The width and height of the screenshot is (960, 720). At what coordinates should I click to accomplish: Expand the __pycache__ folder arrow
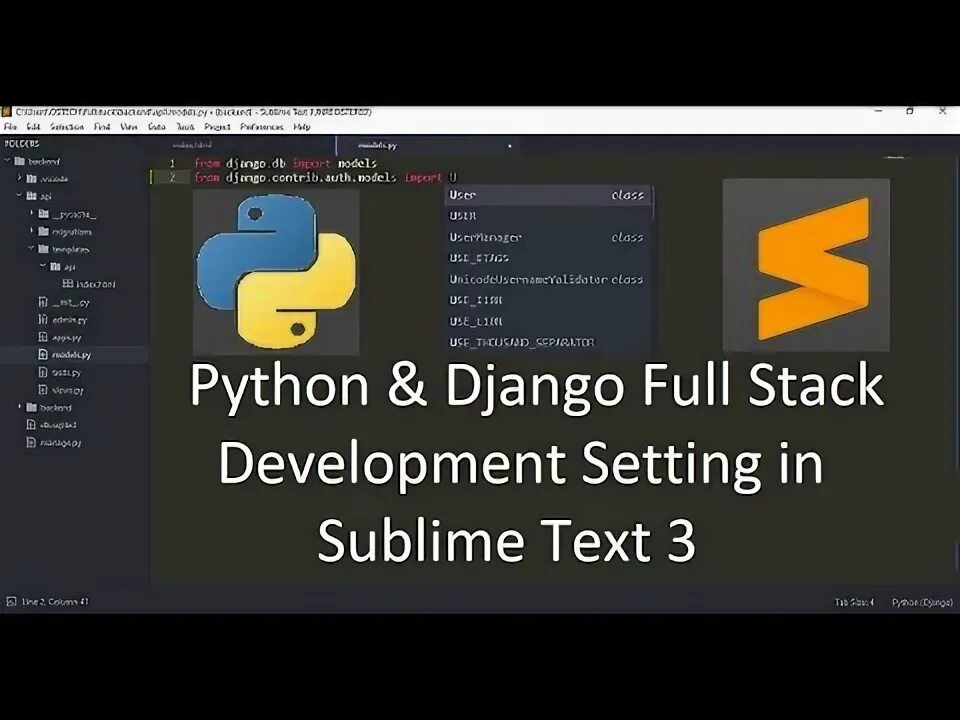click(x=32, y=214)
